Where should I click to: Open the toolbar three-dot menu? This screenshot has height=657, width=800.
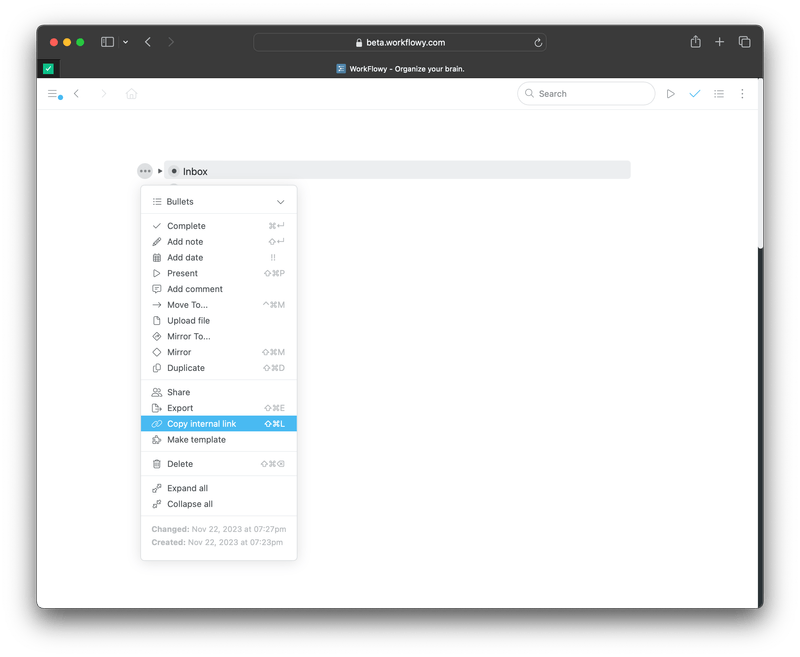(x=742, y=93)
